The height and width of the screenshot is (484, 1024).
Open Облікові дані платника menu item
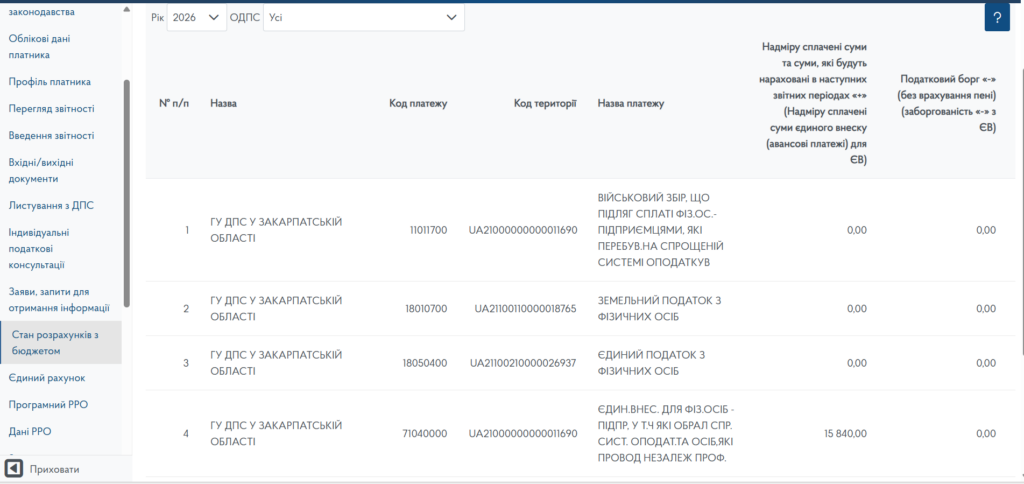[37, 47]
